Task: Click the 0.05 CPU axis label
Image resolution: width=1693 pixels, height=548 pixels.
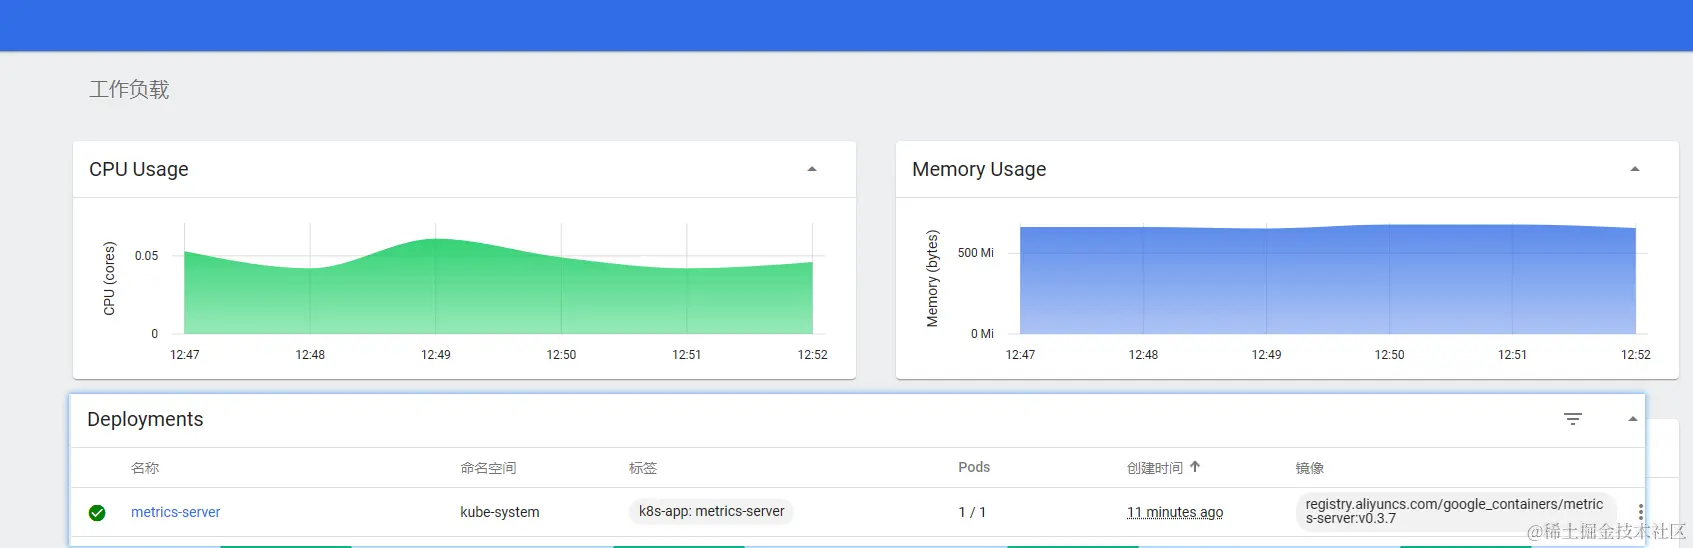Action: 147,256
